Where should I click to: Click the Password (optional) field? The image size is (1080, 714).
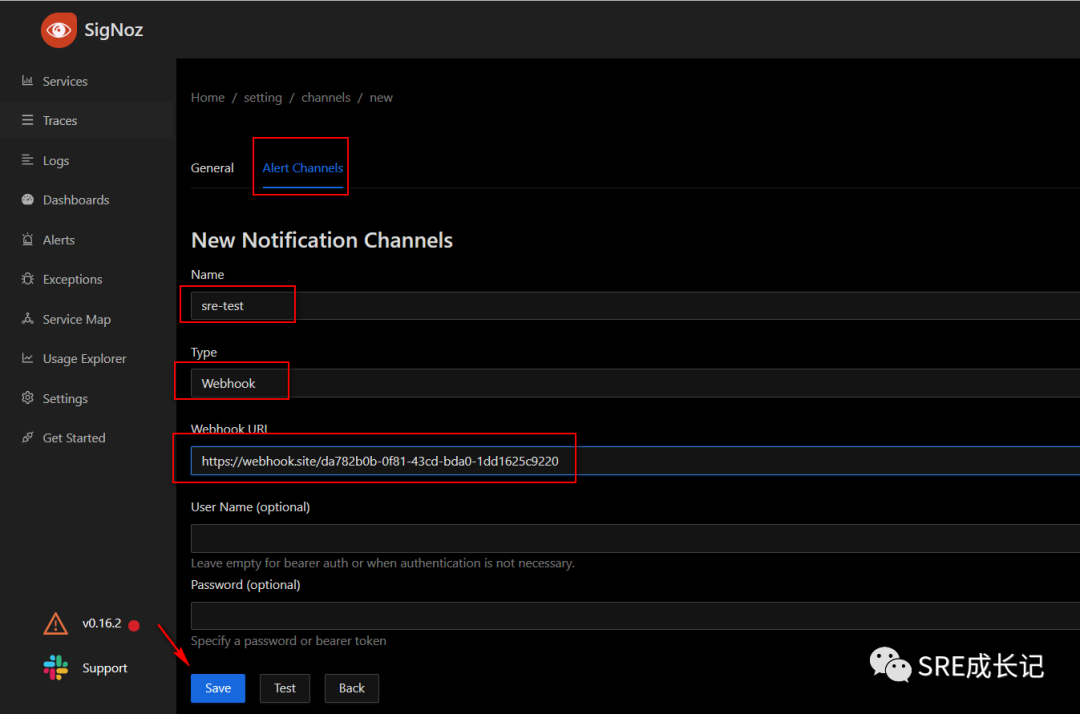[x=635, y=616]
